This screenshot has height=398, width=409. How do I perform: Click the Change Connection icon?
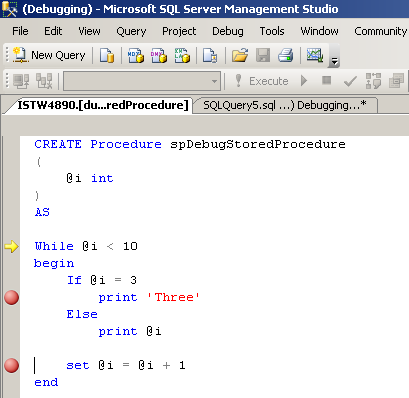click(x=44, y=81)
